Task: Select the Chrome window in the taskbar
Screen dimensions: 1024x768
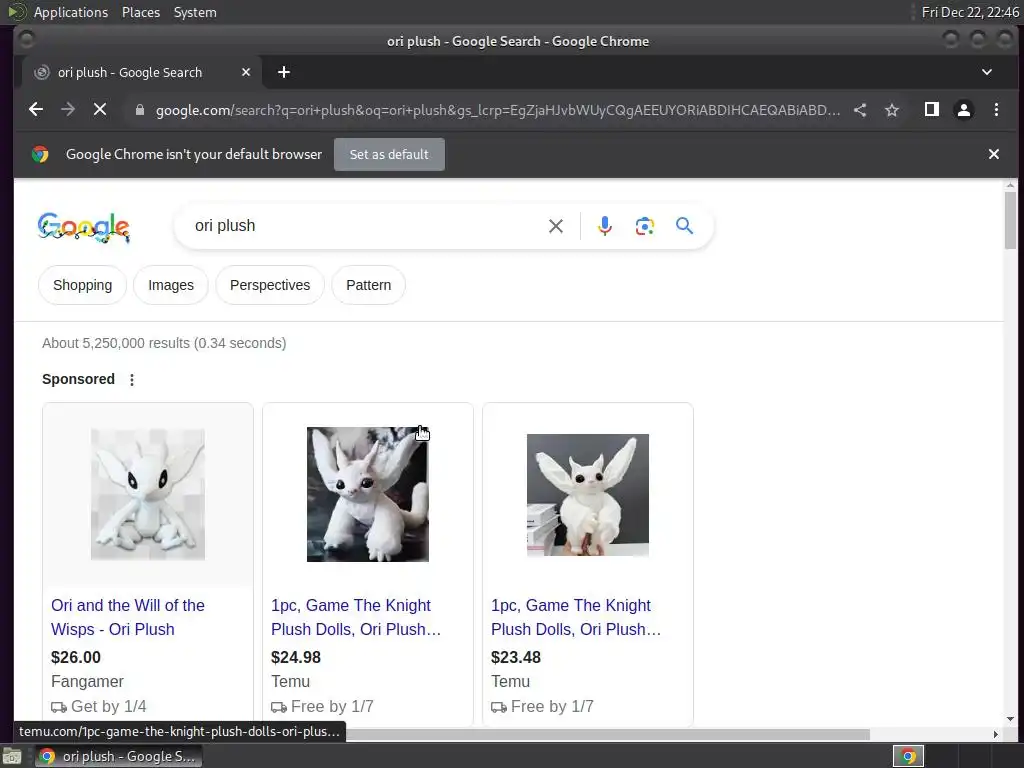Action: (118, 756)
